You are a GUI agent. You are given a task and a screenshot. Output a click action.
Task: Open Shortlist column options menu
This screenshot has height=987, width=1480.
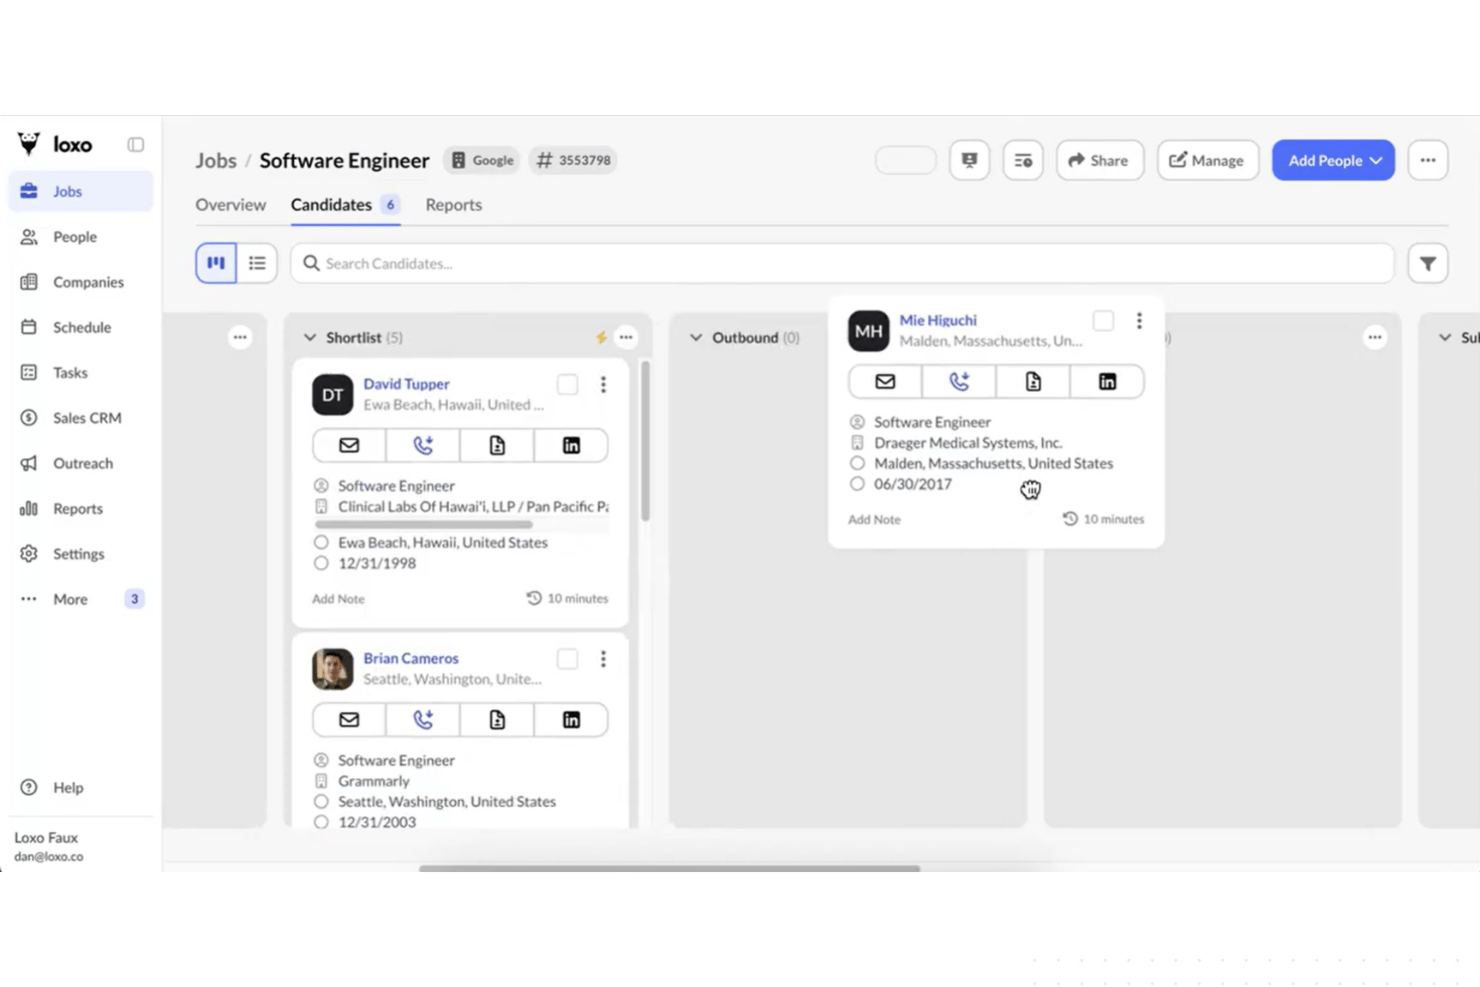click(x=626, y=337)
